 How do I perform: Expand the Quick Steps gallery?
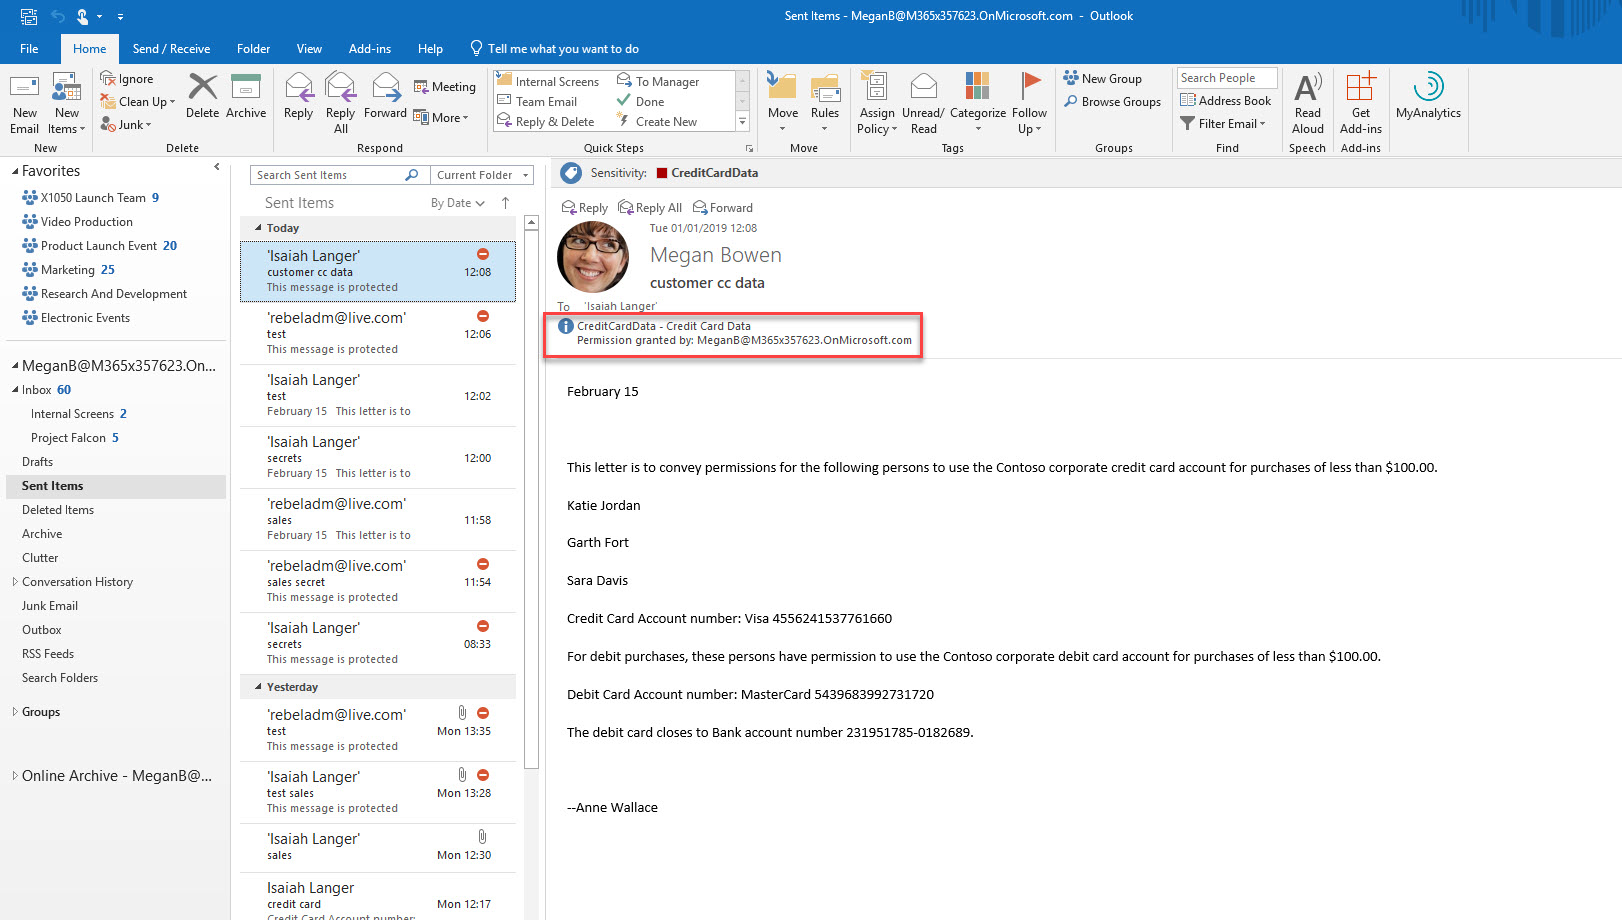coord(742,122)
